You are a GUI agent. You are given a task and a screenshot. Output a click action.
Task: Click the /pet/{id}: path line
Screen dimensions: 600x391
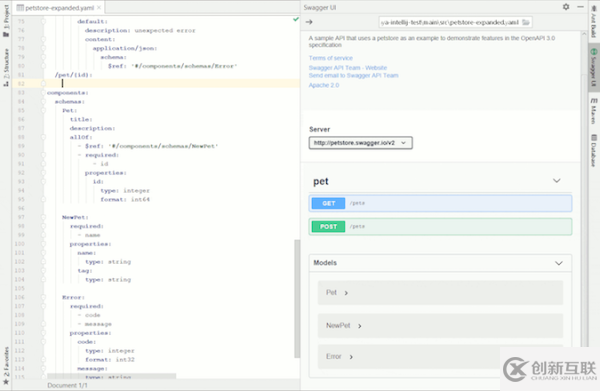73,75
